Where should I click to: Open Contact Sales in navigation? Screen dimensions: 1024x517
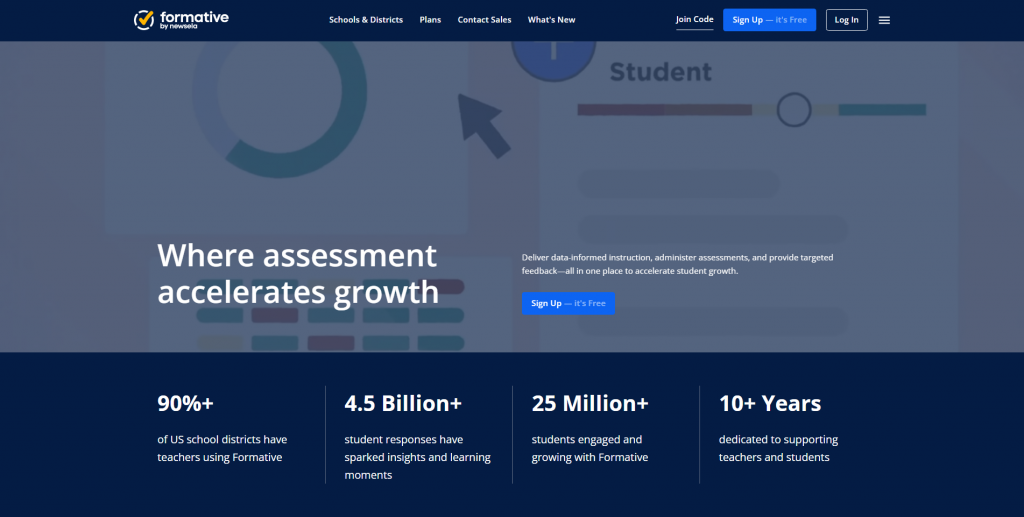click(x=484, y=20)
